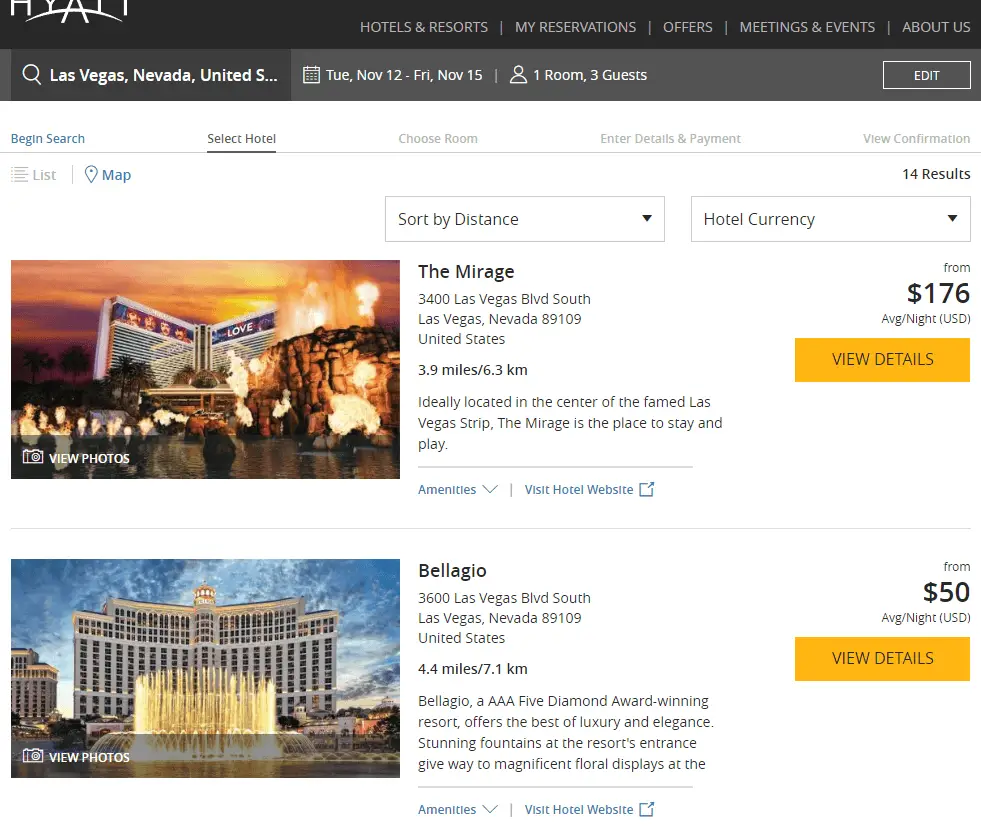Return to the Begin Search step
Image resolution: width=981 pixels, height=835 pixels.
(48, 139)
